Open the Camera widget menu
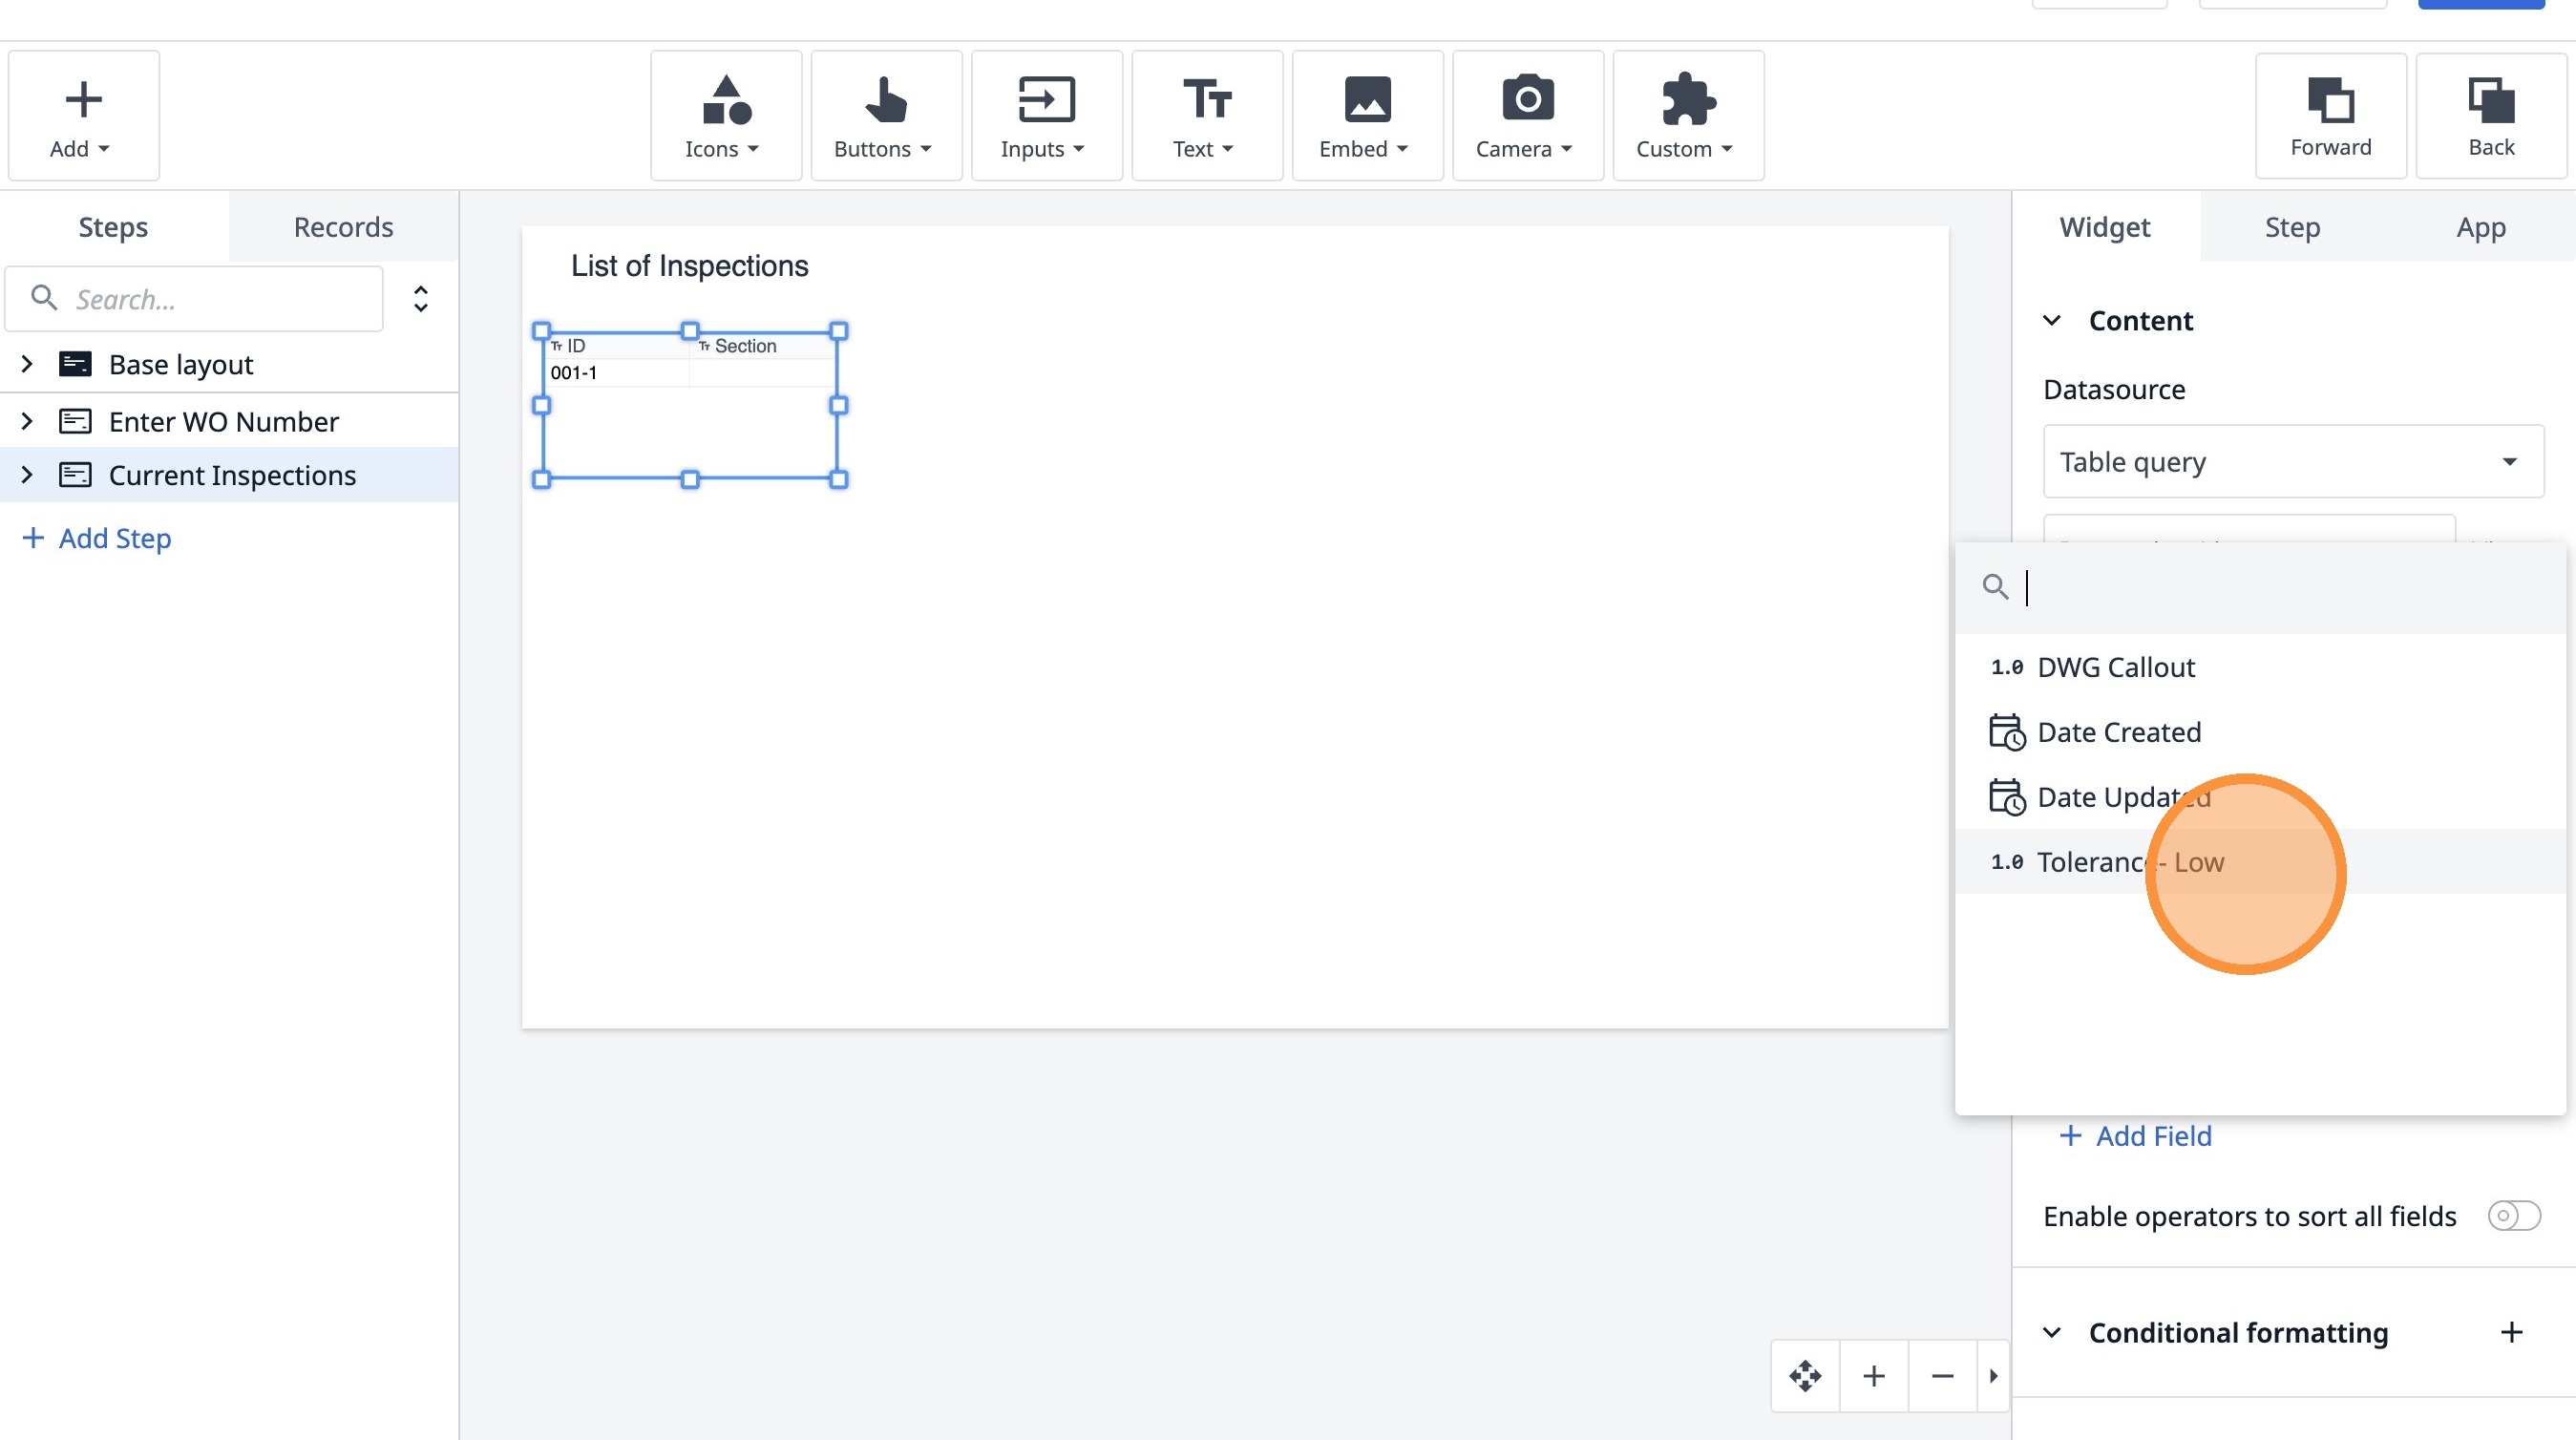Screen dimensions: 2576x1440 point(1527,116)
